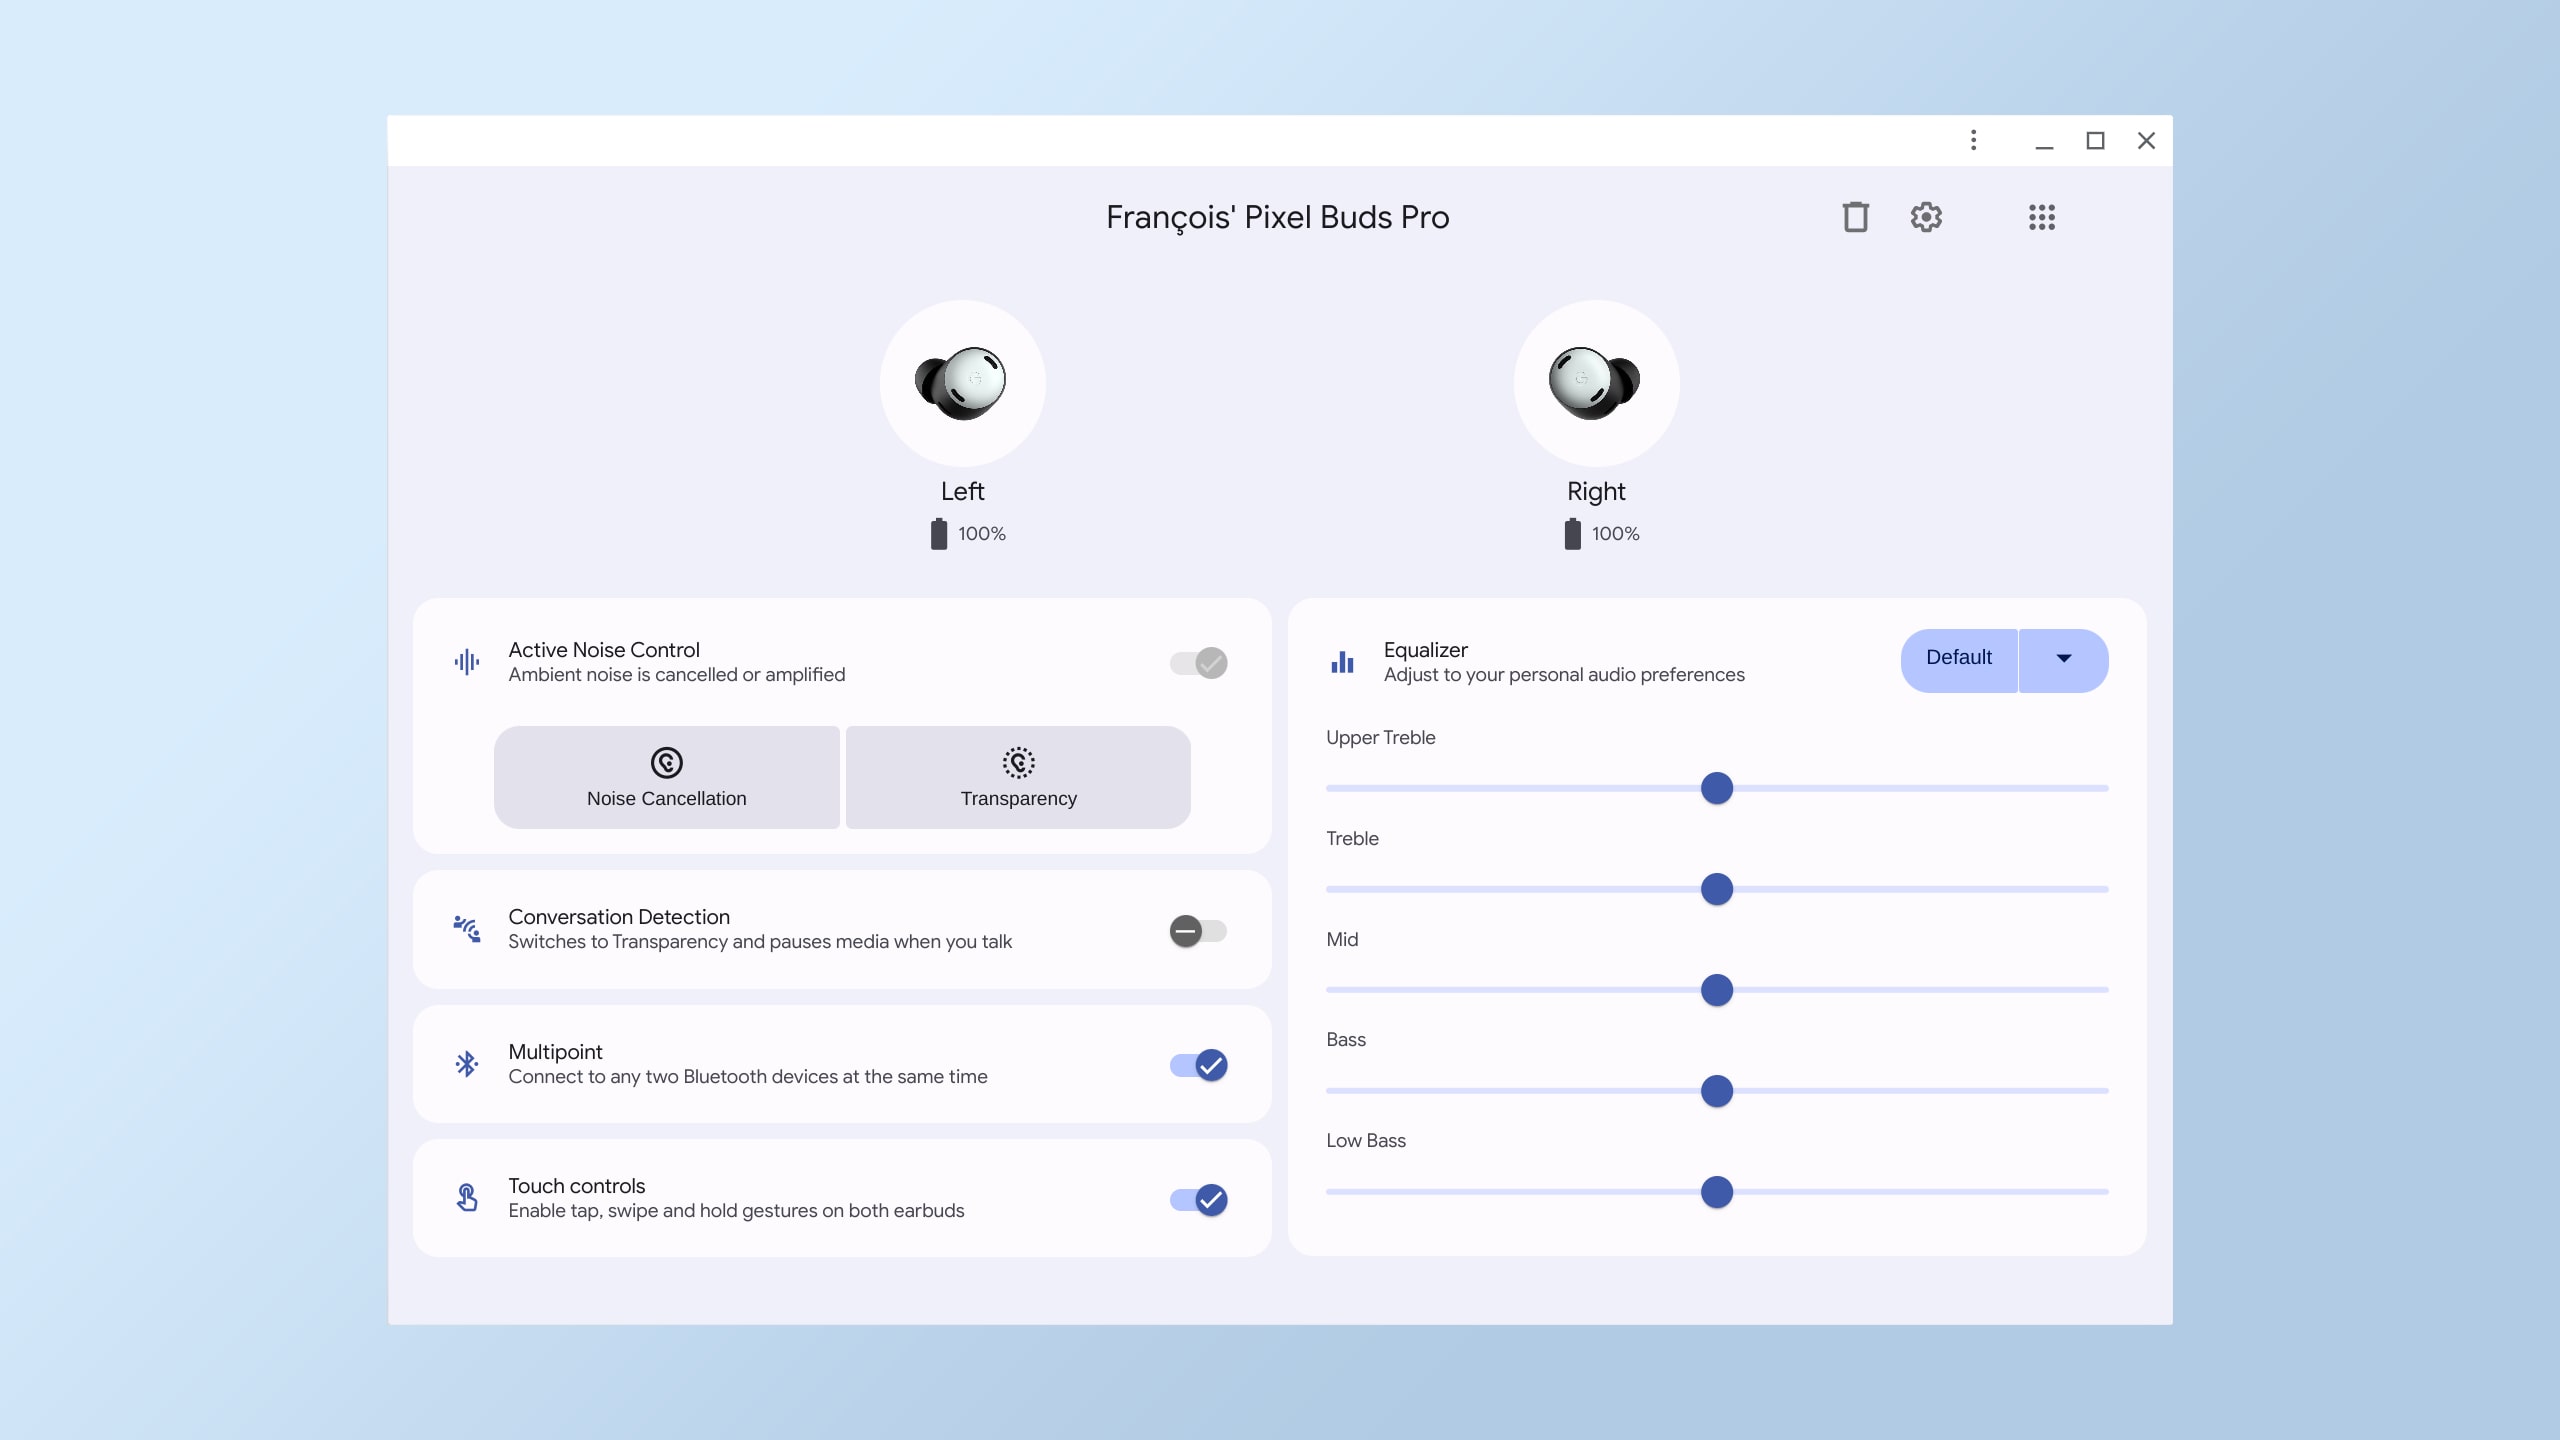Screen dimensions: 2560x1440
Task: Click the Conversation Detection icon
Action: (x=466, y=928)
